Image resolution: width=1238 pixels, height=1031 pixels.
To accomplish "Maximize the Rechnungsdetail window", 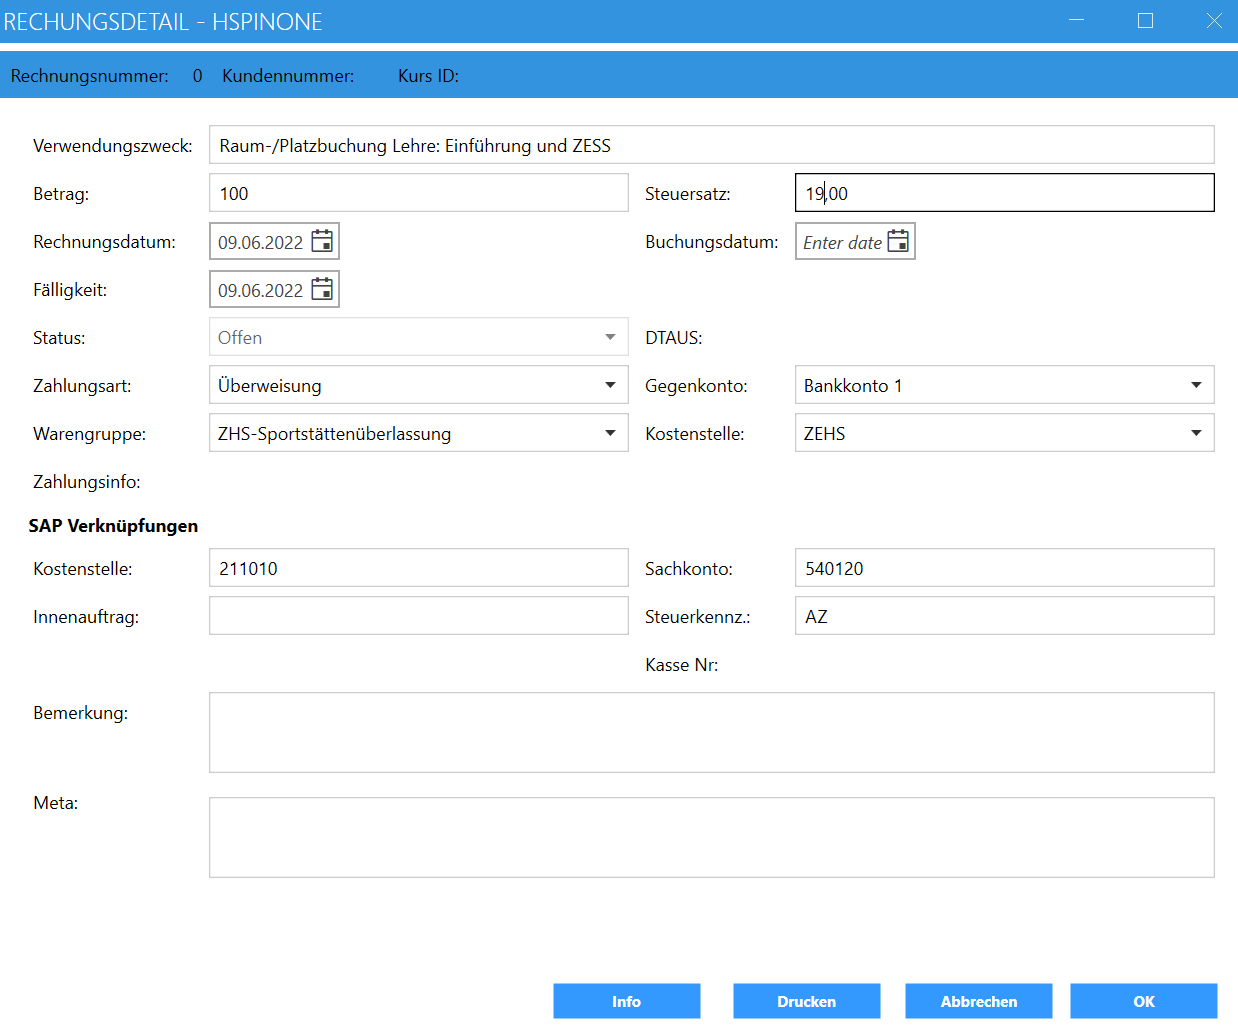I will coord(1145,21).
